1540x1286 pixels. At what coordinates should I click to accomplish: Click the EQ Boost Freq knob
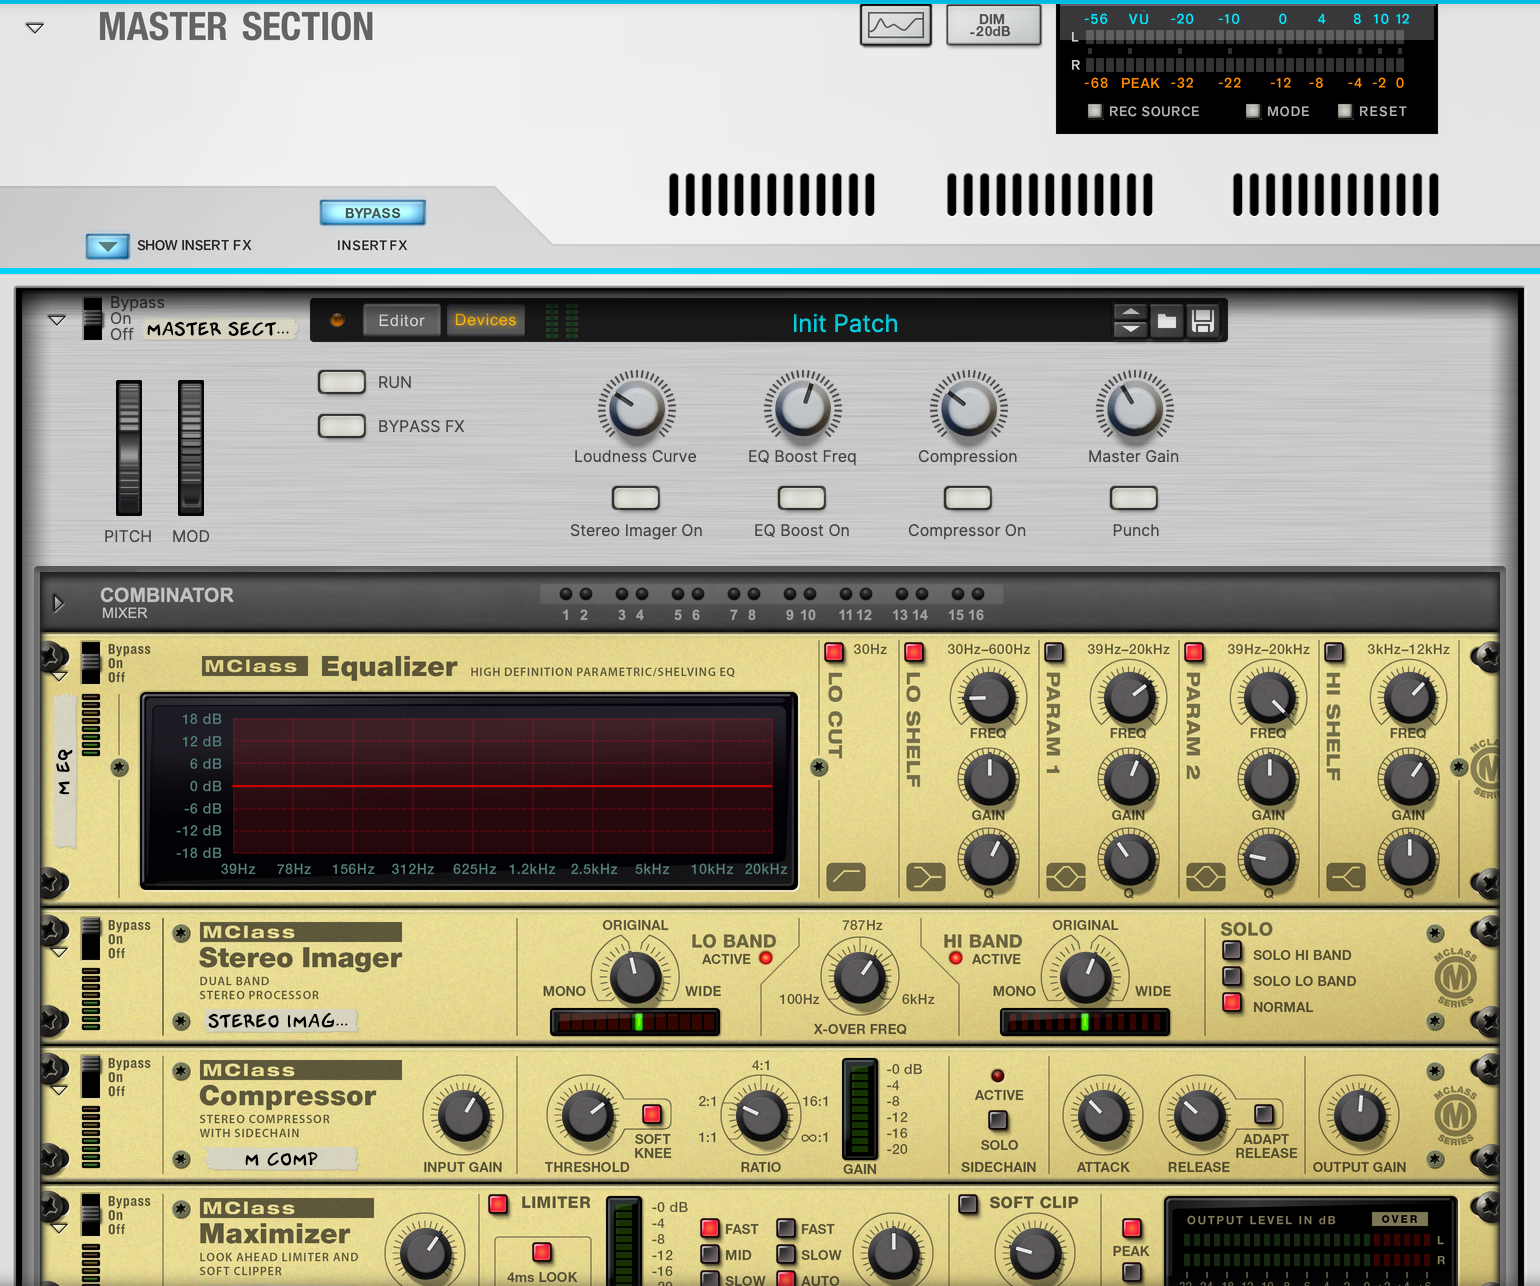802,408
